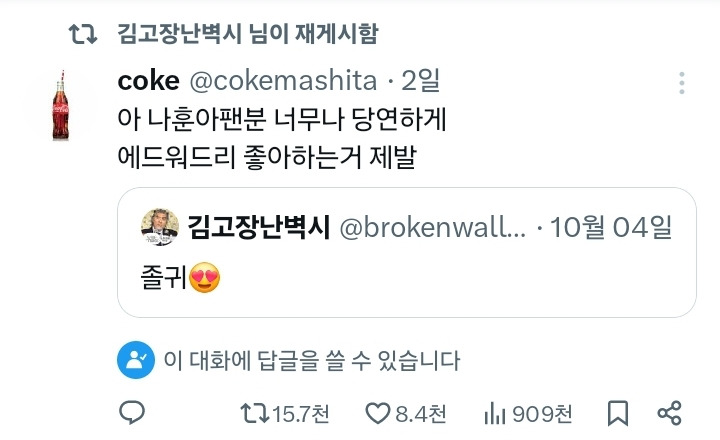
Task: Click the 이 대화에 답글을 쓸 수 있습니다 notice
Action: [x=311, y=360]
